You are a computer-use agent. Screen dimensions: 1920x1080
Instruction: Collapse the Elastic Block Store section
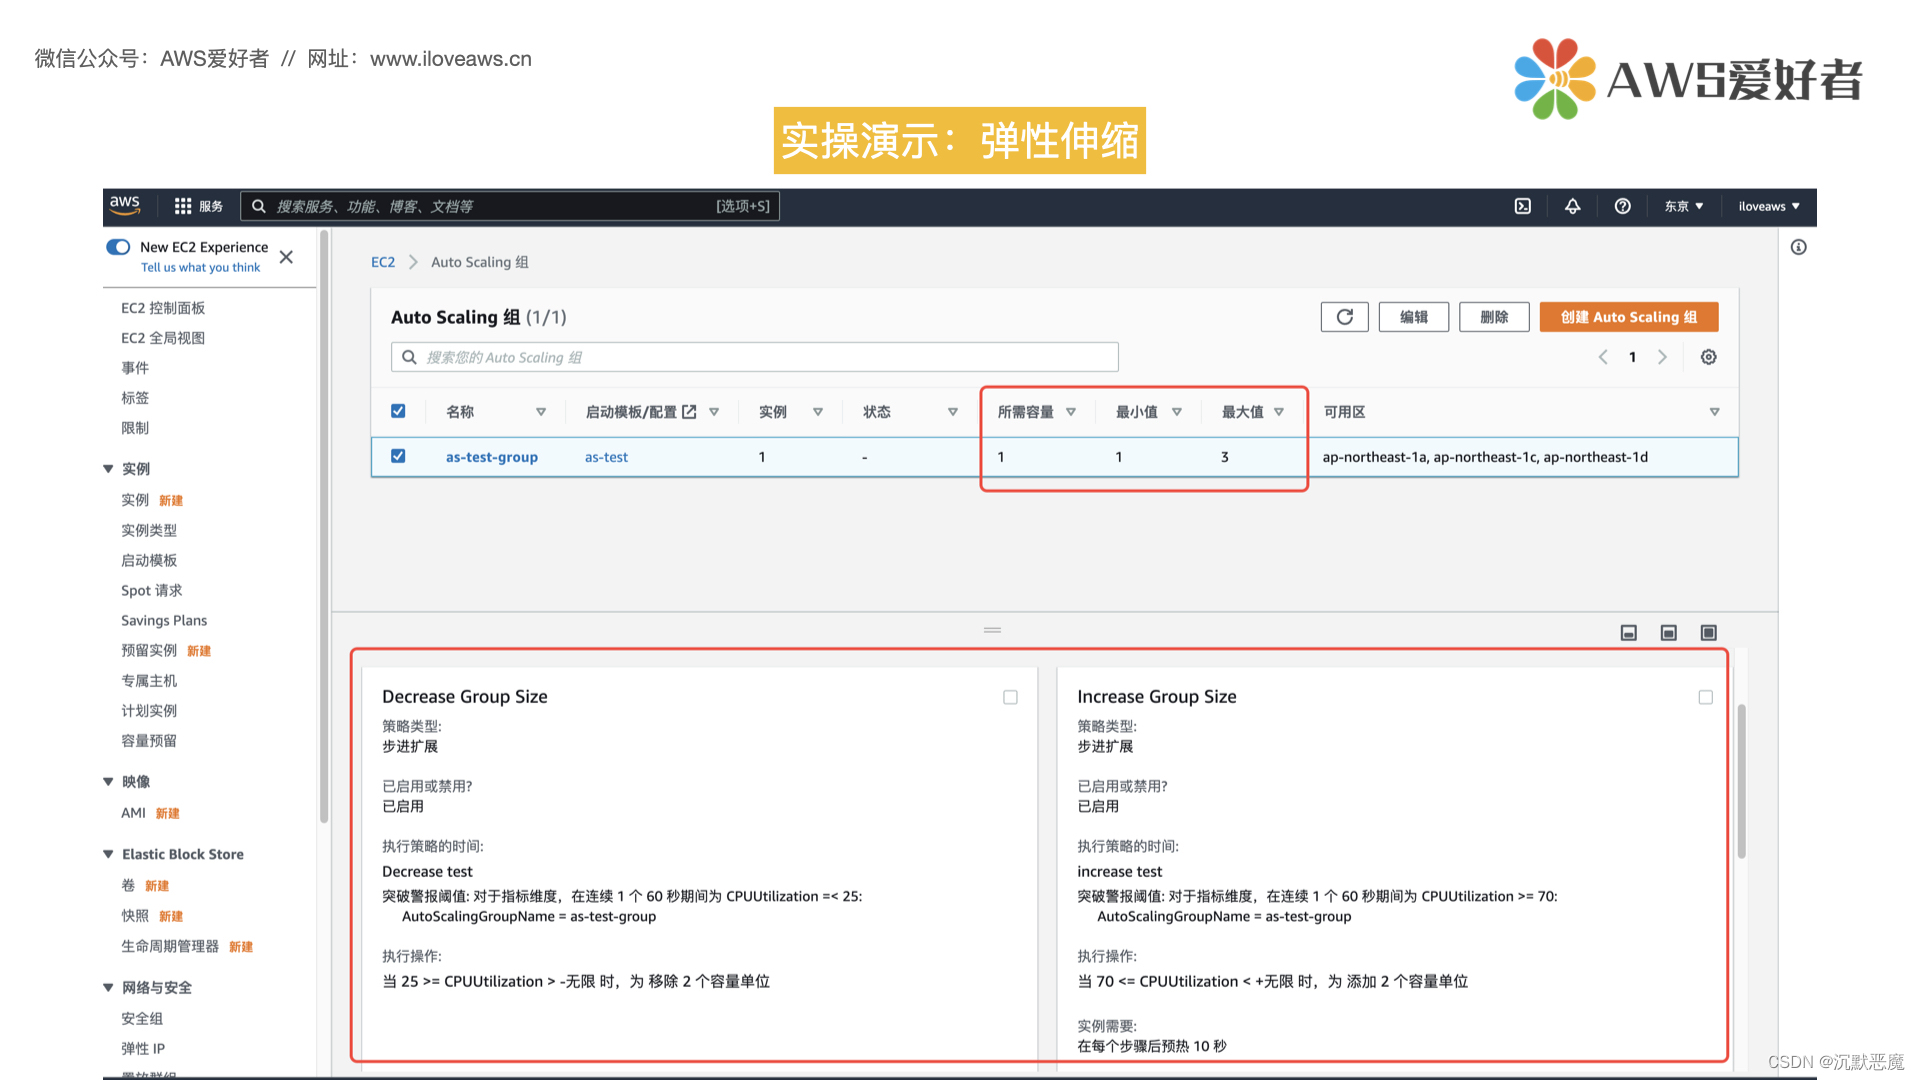[x=108, y=854]
